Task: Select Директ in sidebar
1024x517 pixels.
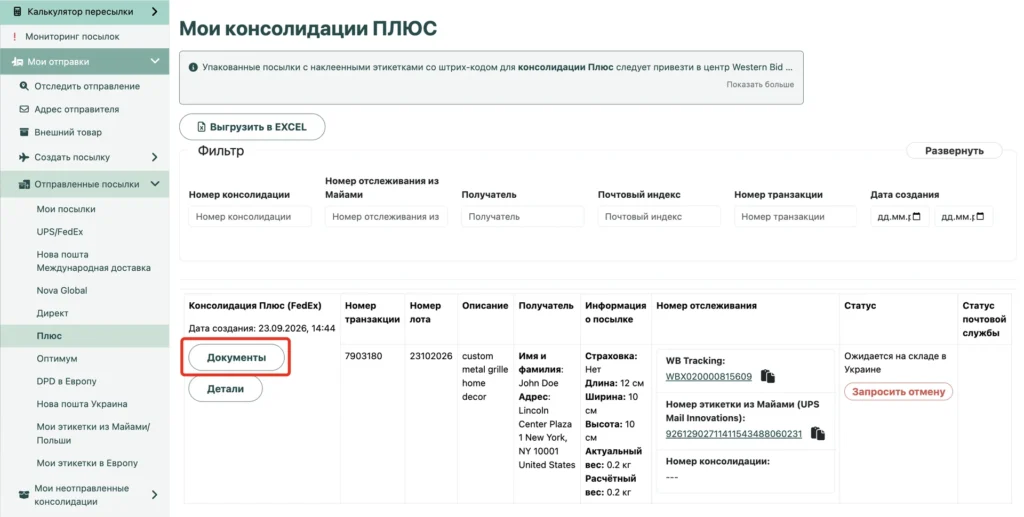Action: pyautogui.click(x=52, y=313)
